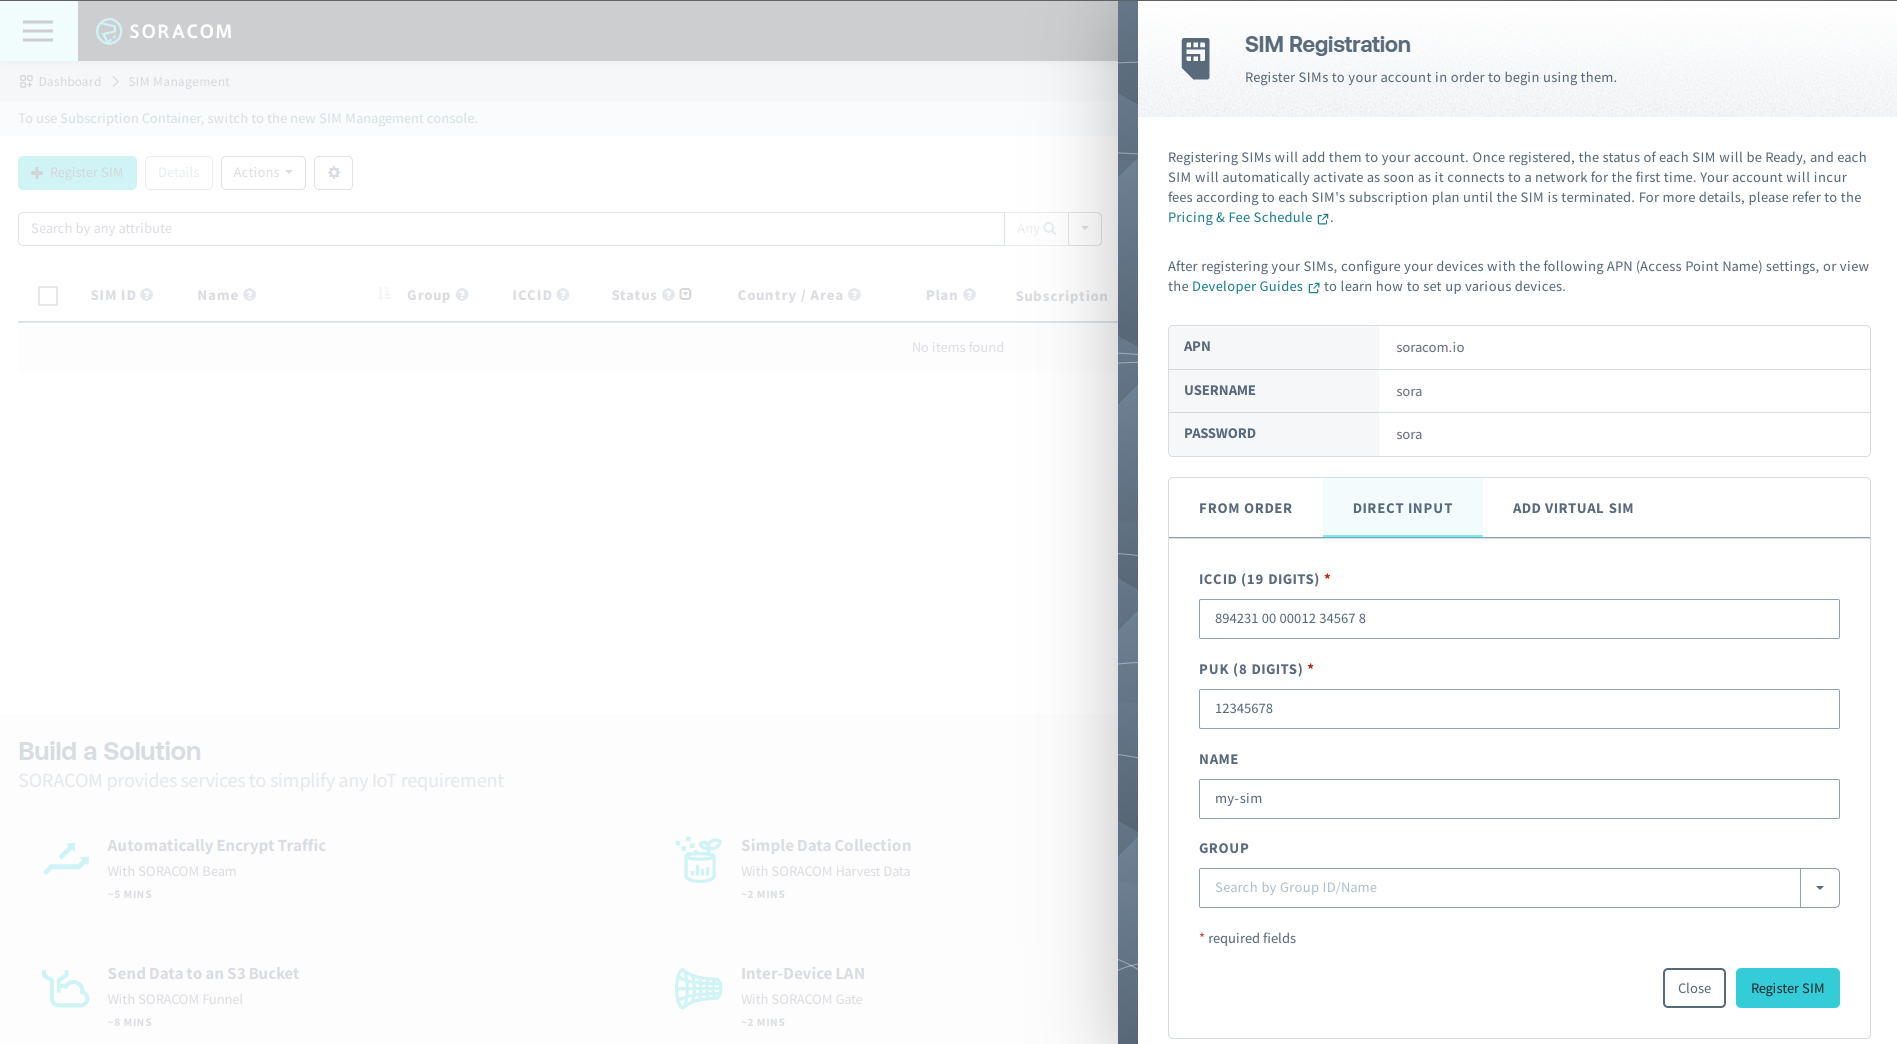This screenshot has width=1897, height=1044.
Task: Switch to the Add Virtual SIM tab
Action: tap(1572, 508)
